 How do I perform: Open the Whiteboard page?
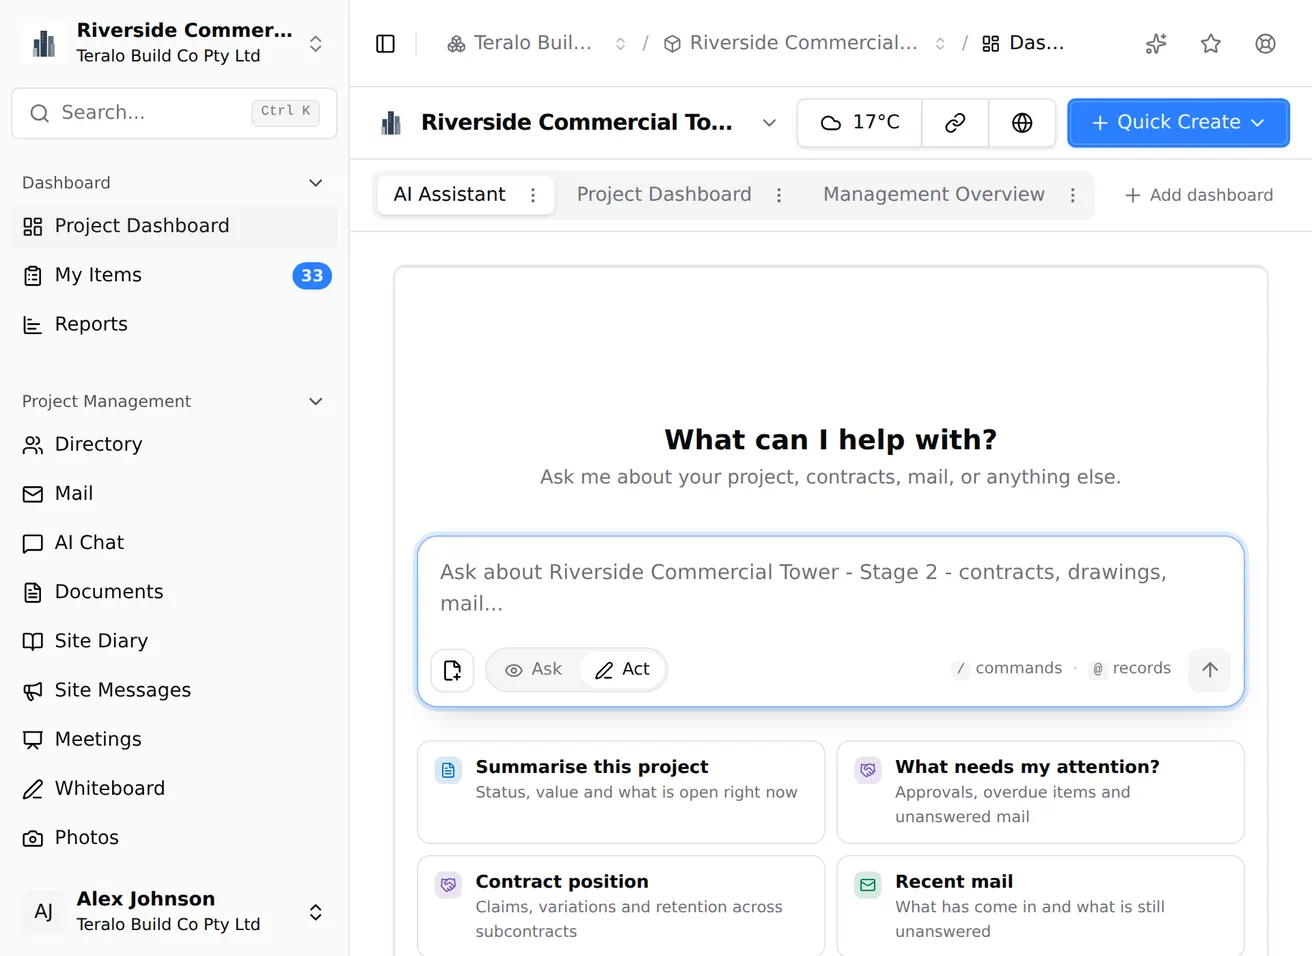[174, 788]
